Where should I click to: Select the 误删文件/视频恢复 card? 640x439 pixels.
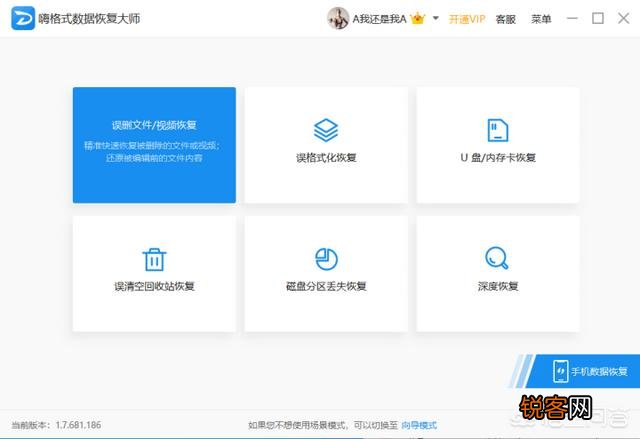154,145
